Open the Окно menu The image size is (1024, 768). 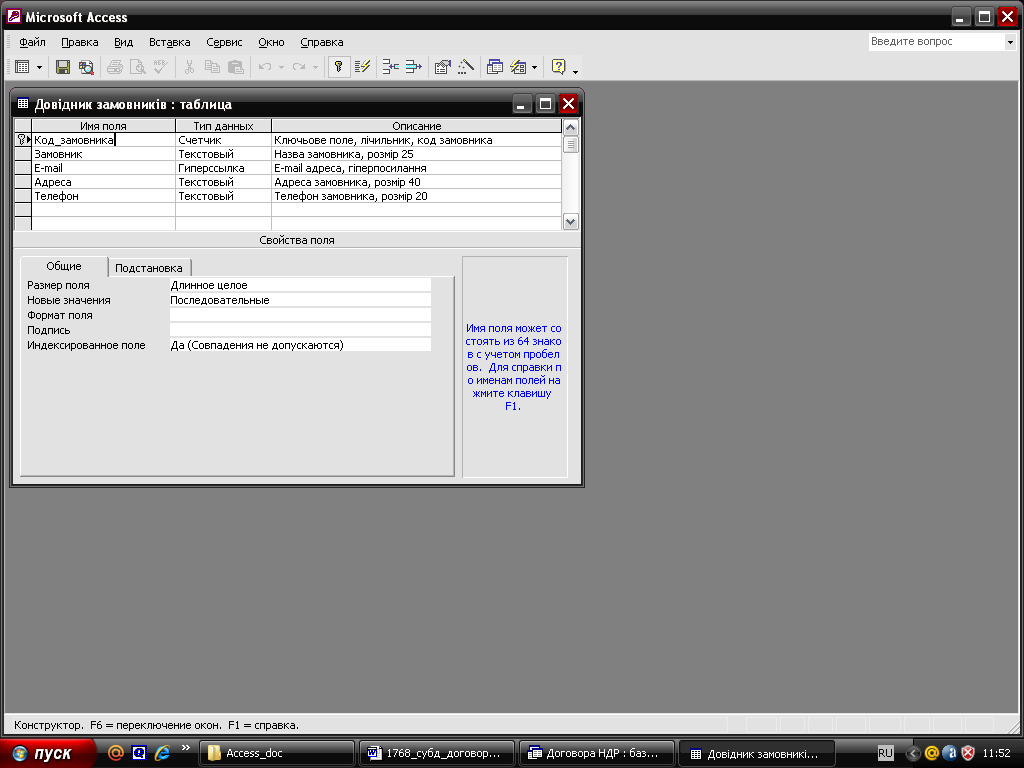[271, 42]
